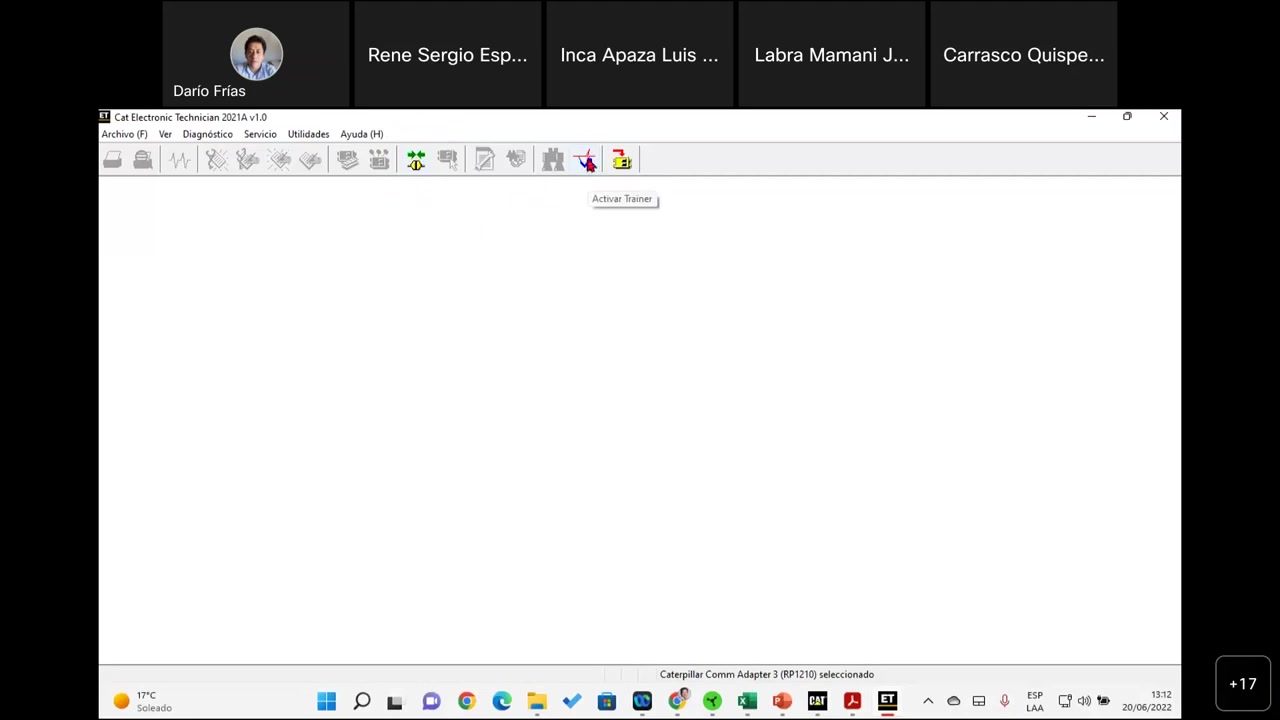Activate the Trainer mode icon

click(x=586, y=160)
